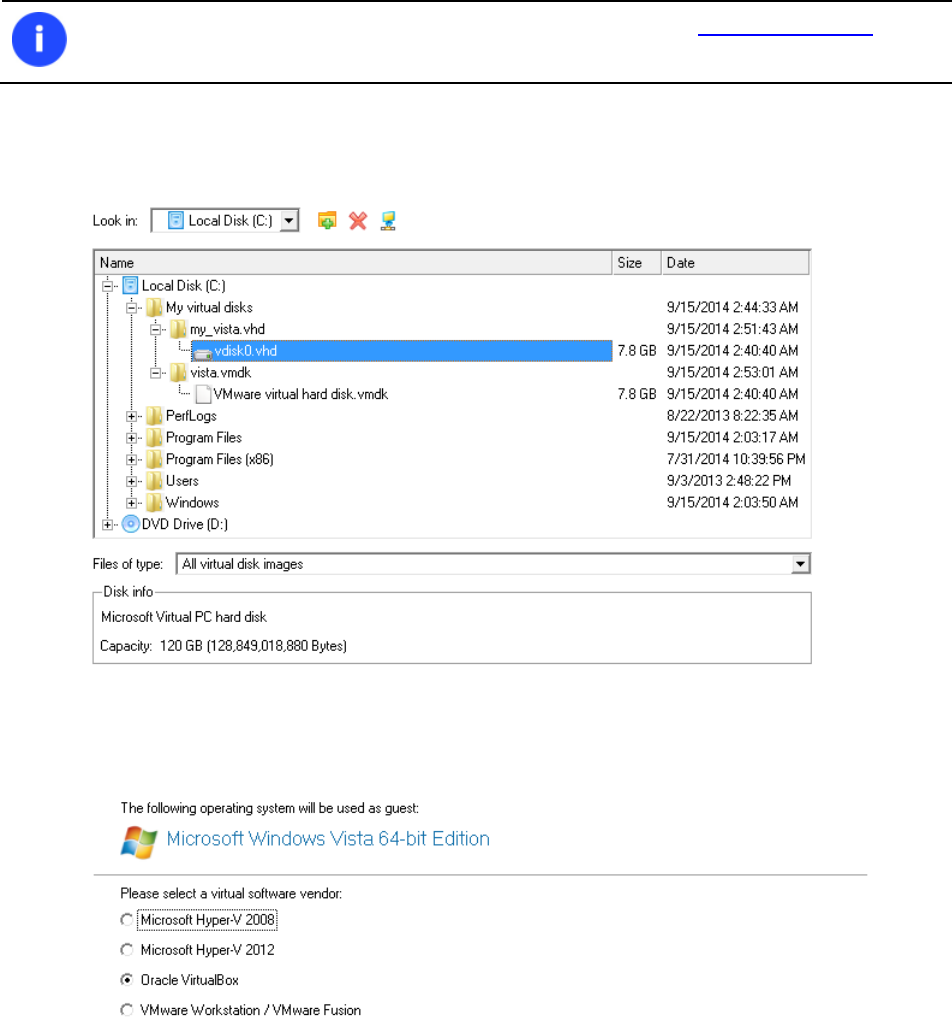Viewport: 952px width, 1032px height.
Task: Expand the DVD Drive (D:) node
Action: coord(107,525)
